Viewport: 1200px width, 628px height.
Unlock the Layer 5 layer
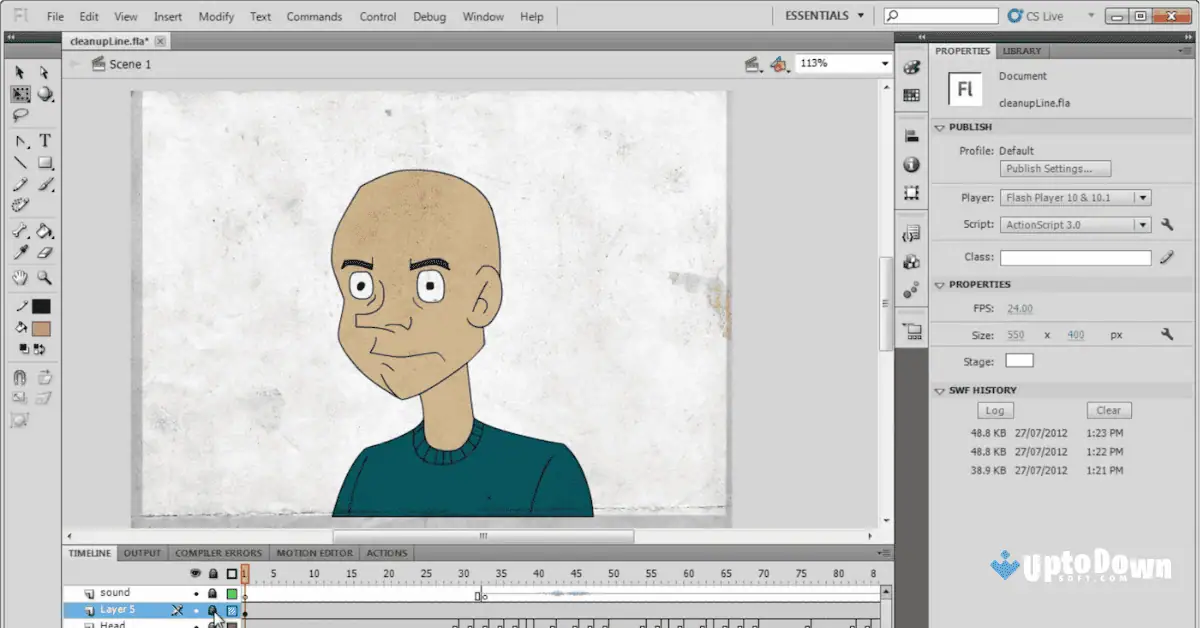213,610
